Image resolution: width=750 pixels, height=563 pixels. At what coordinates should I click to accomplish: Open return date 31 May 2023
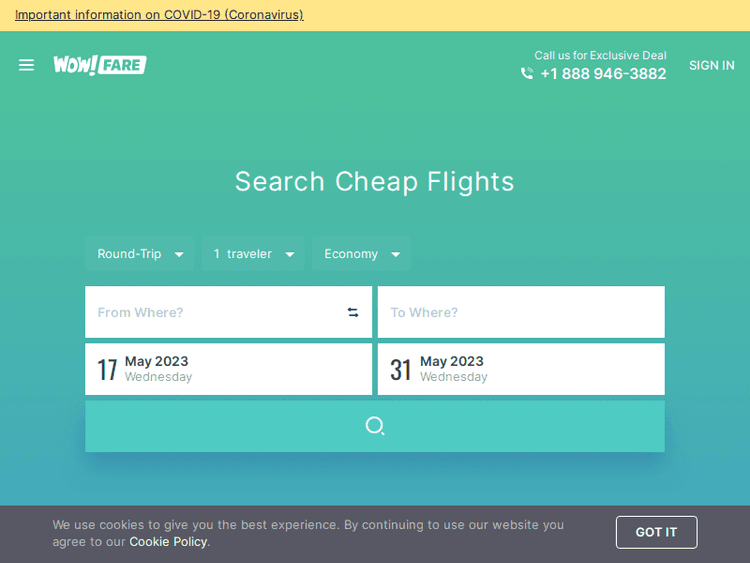(x=520, y=369)
